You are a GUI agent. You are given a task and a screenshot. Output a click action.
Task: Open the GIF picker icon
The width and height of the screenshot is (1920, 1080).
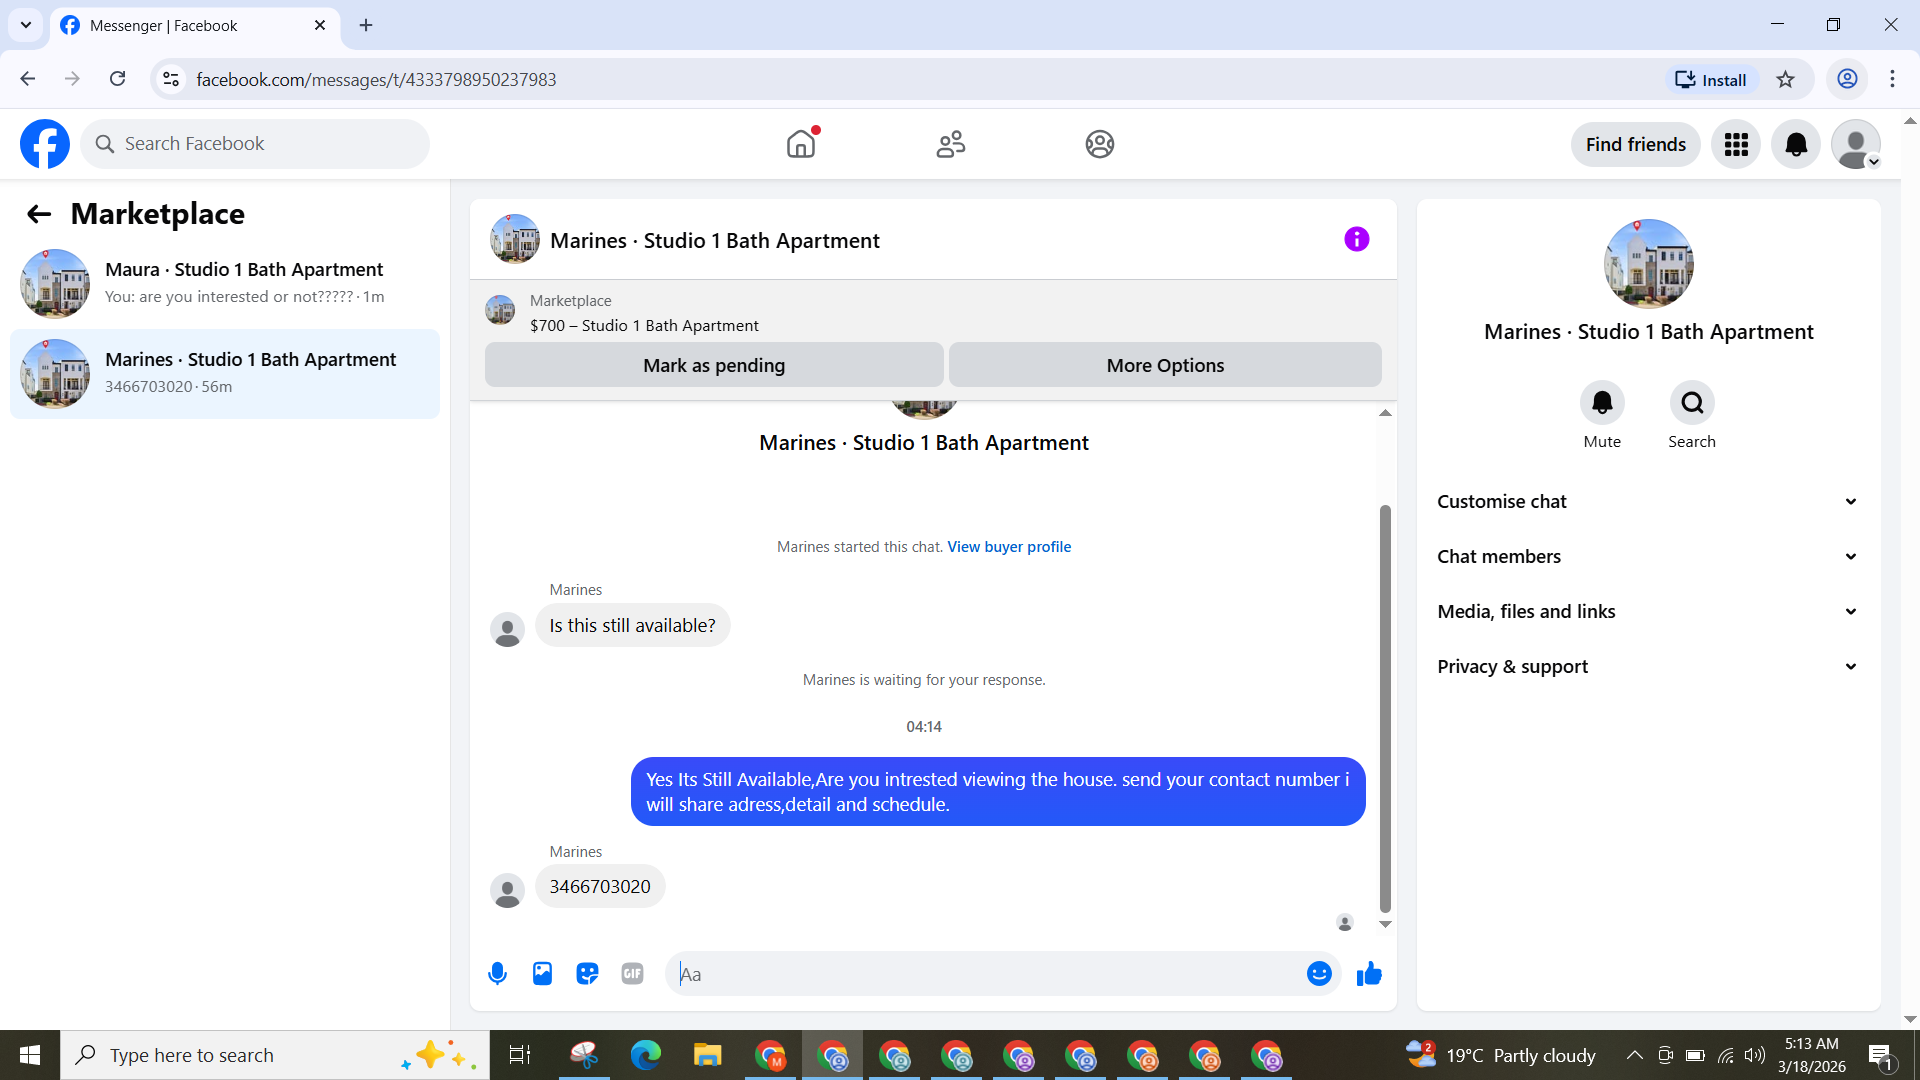(x=632, y=973)
